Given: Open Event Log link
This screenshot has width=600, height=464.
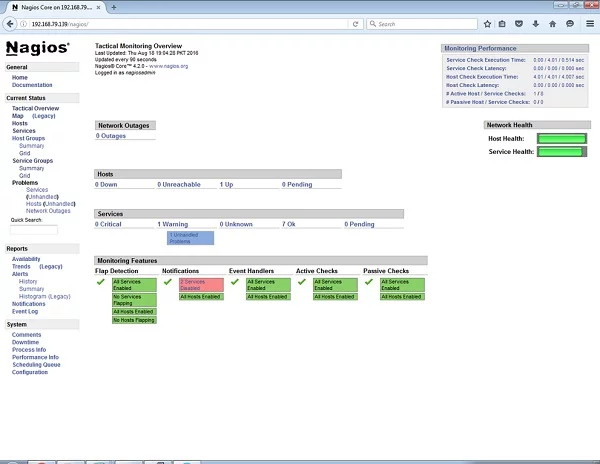Looking at the screenshot, I should pyautogui.click(x=25, y=311).
